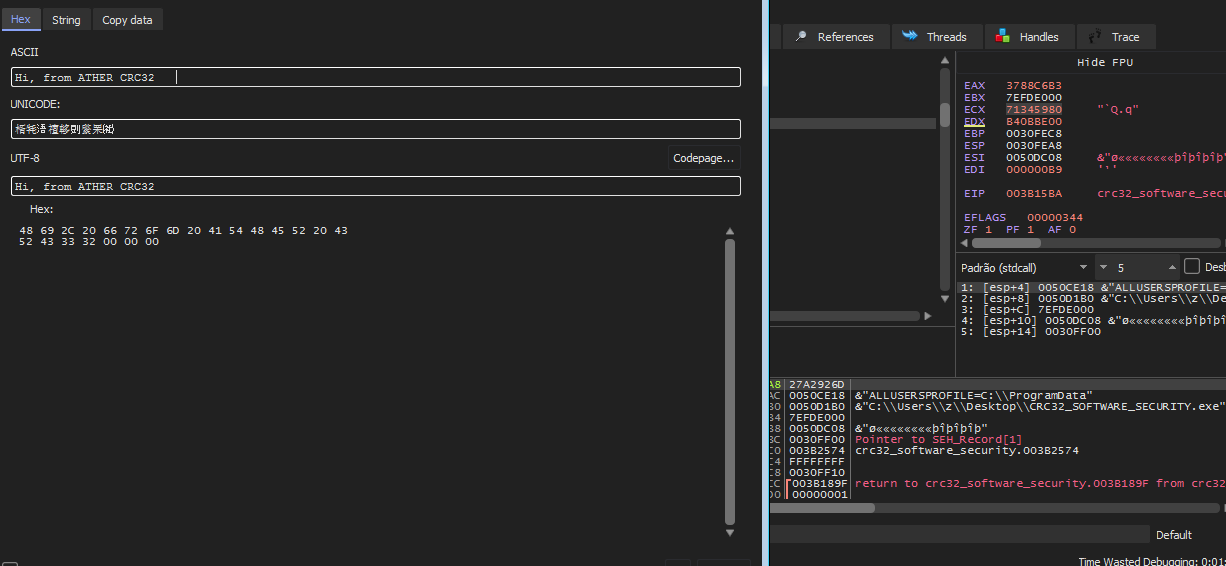Click disassembly vertical scroll up arrow
This screenshot has height=566, width=1226.
coord(945,61)
